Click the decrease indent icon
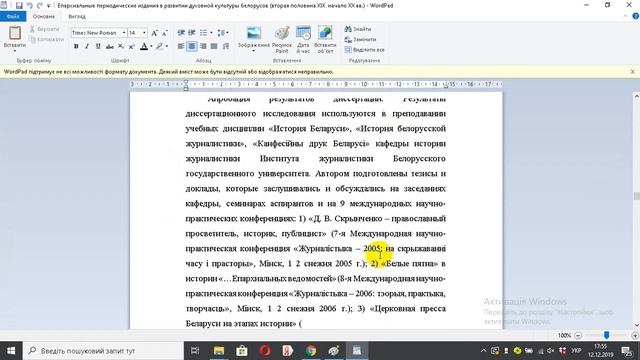Image resolution: width=640 pixels, height=360 pixels. [x=181, y=33]
